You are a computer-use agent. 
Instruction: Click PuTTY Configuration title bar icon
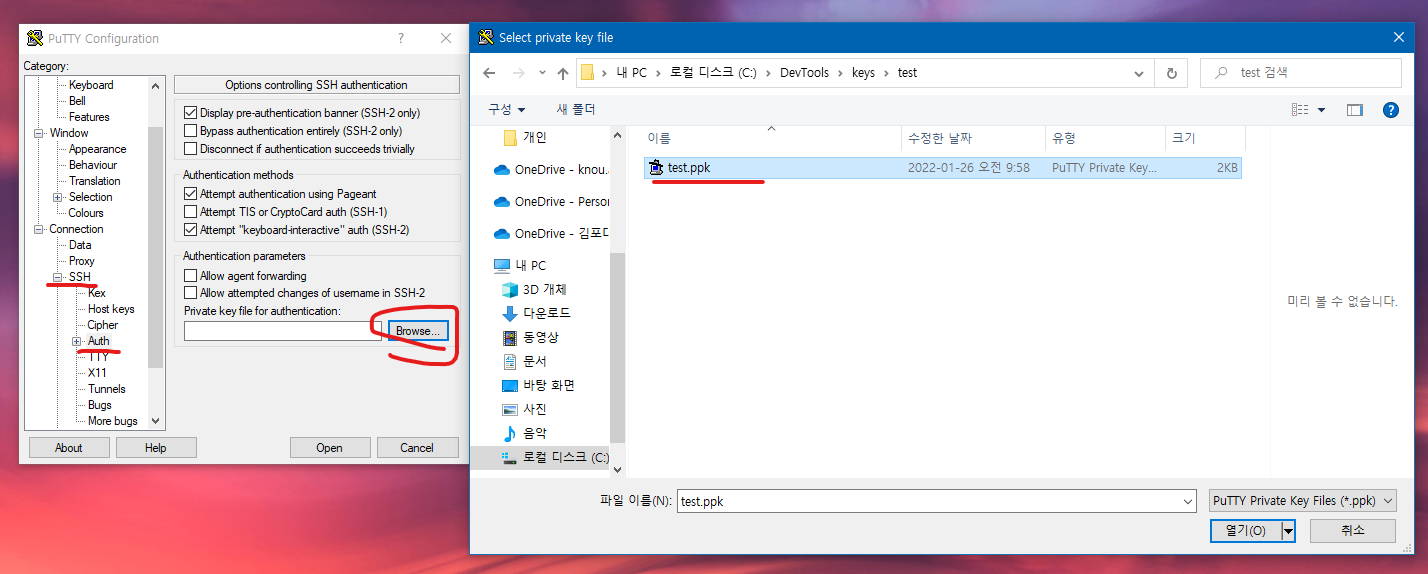pos(35,38)
